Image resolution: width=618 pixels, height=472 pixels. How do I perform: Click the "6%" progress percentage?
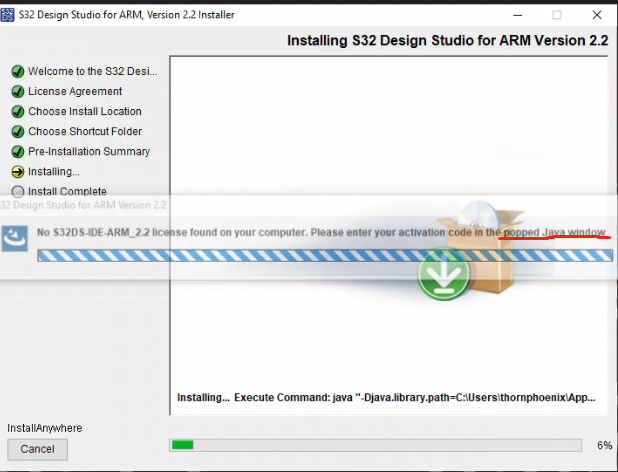(x=604, y=446)
